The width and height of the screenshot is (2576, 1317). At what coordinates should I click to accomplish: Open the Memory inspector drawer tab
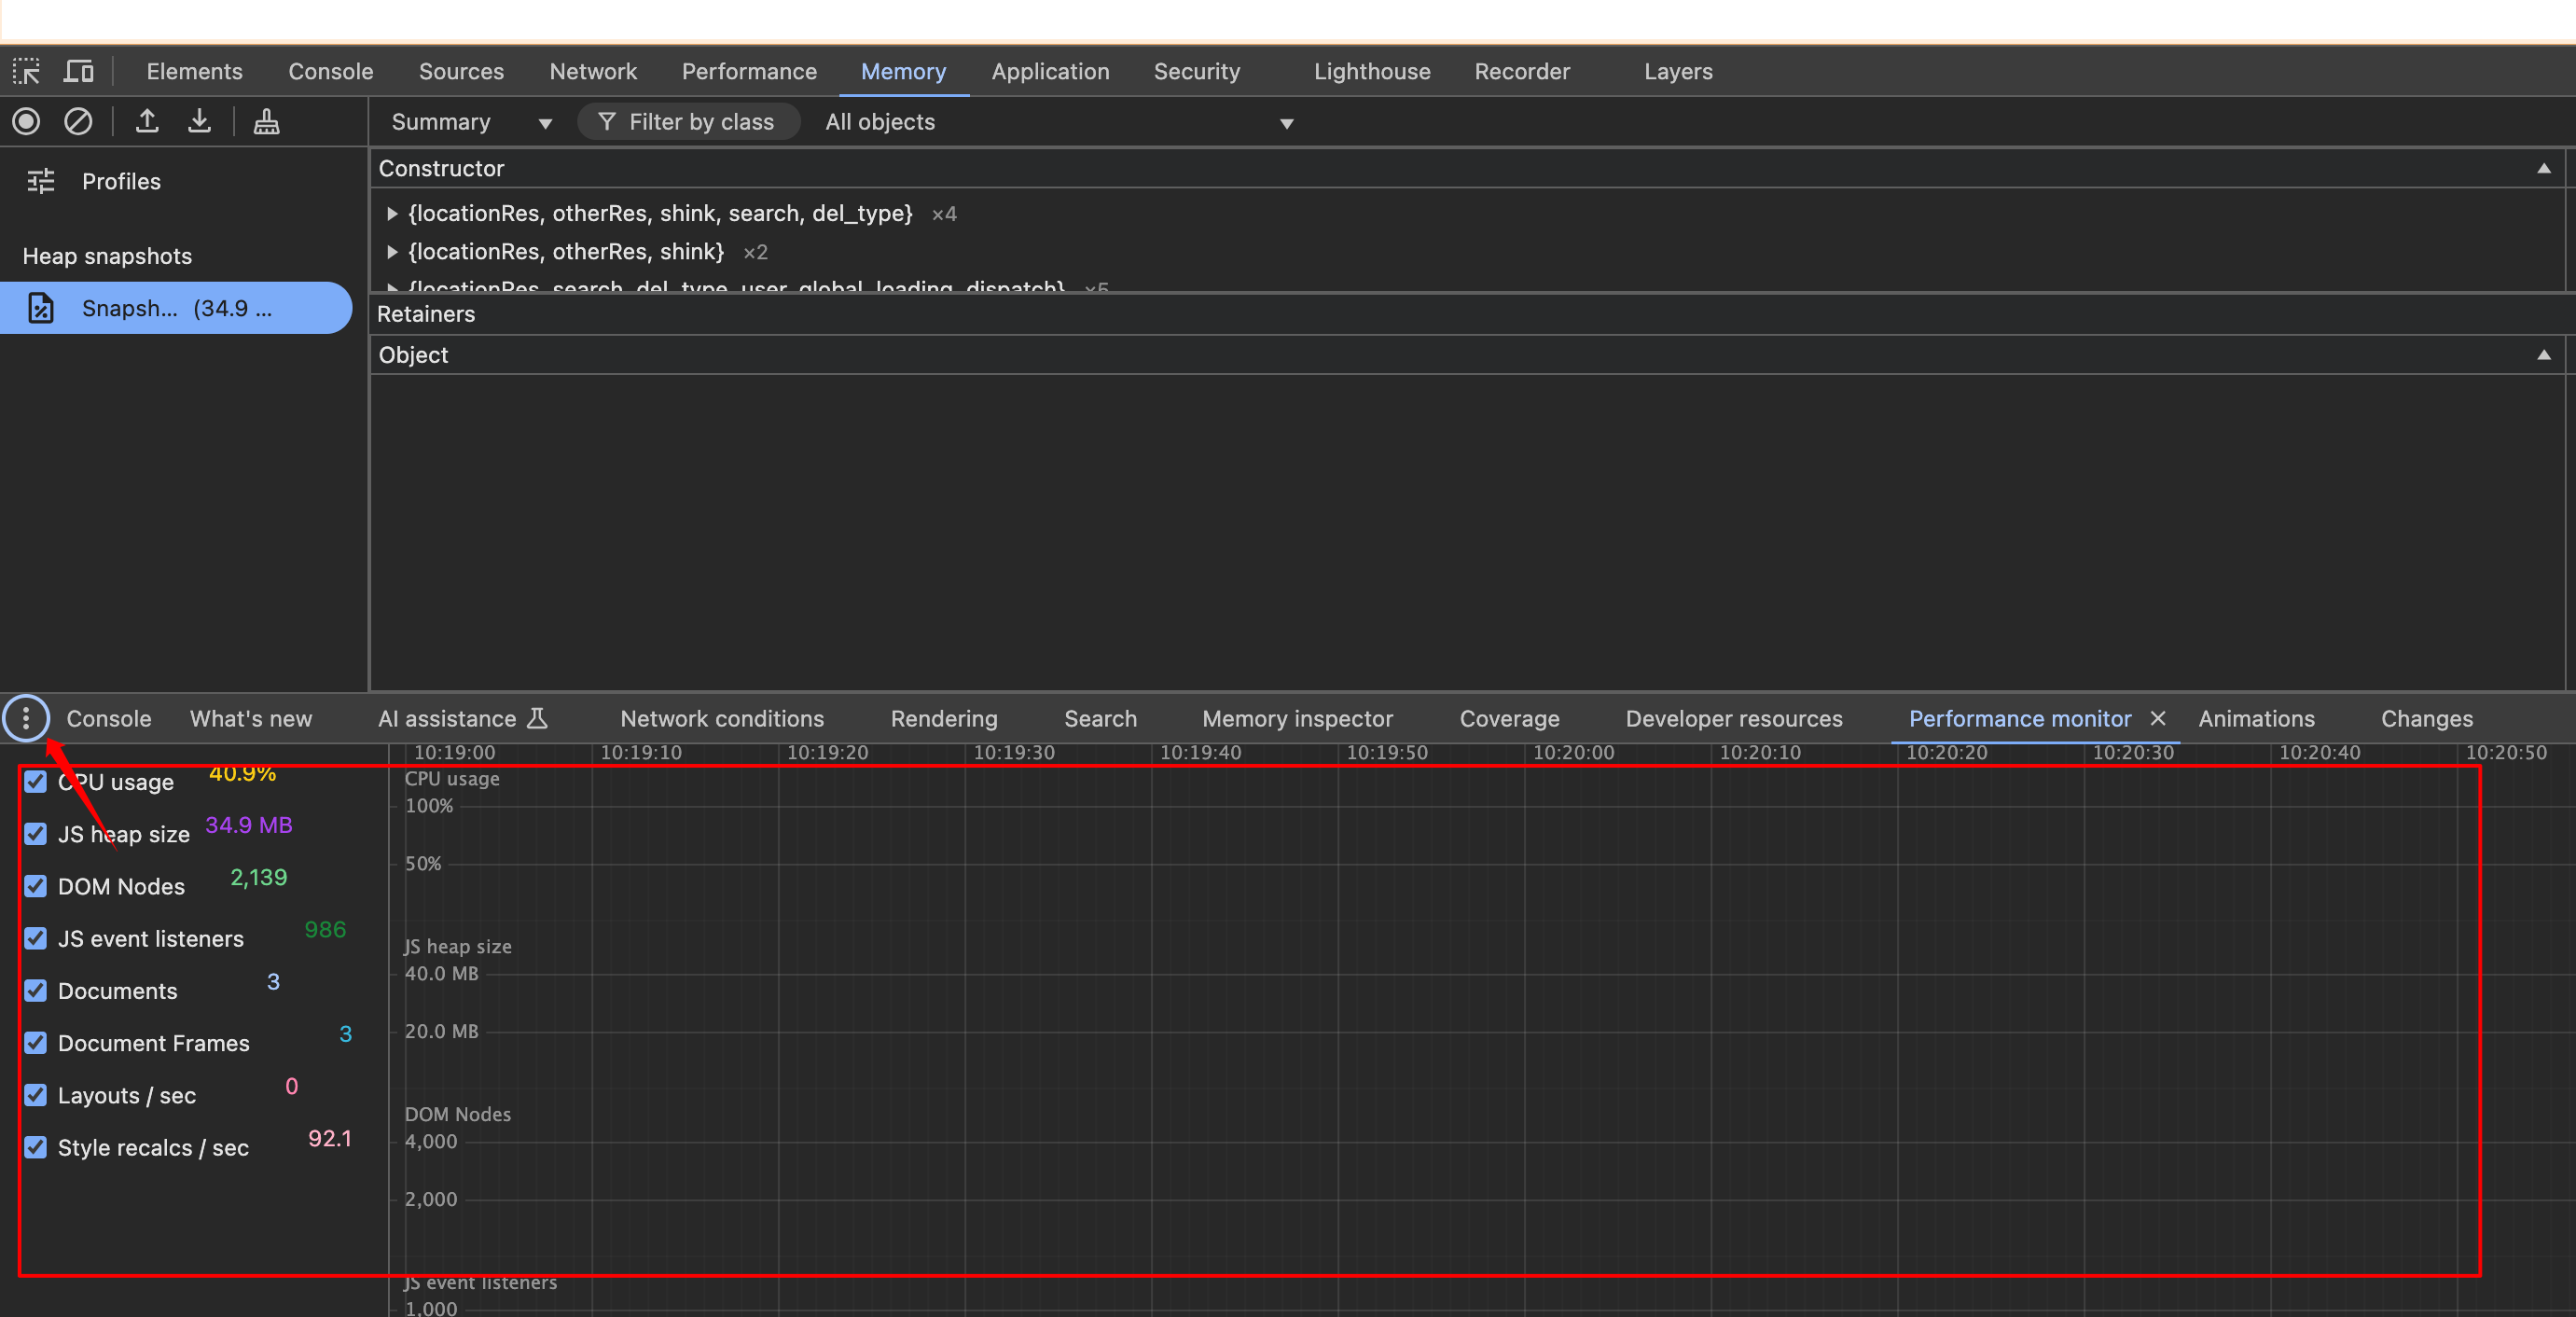point(1297,718)
